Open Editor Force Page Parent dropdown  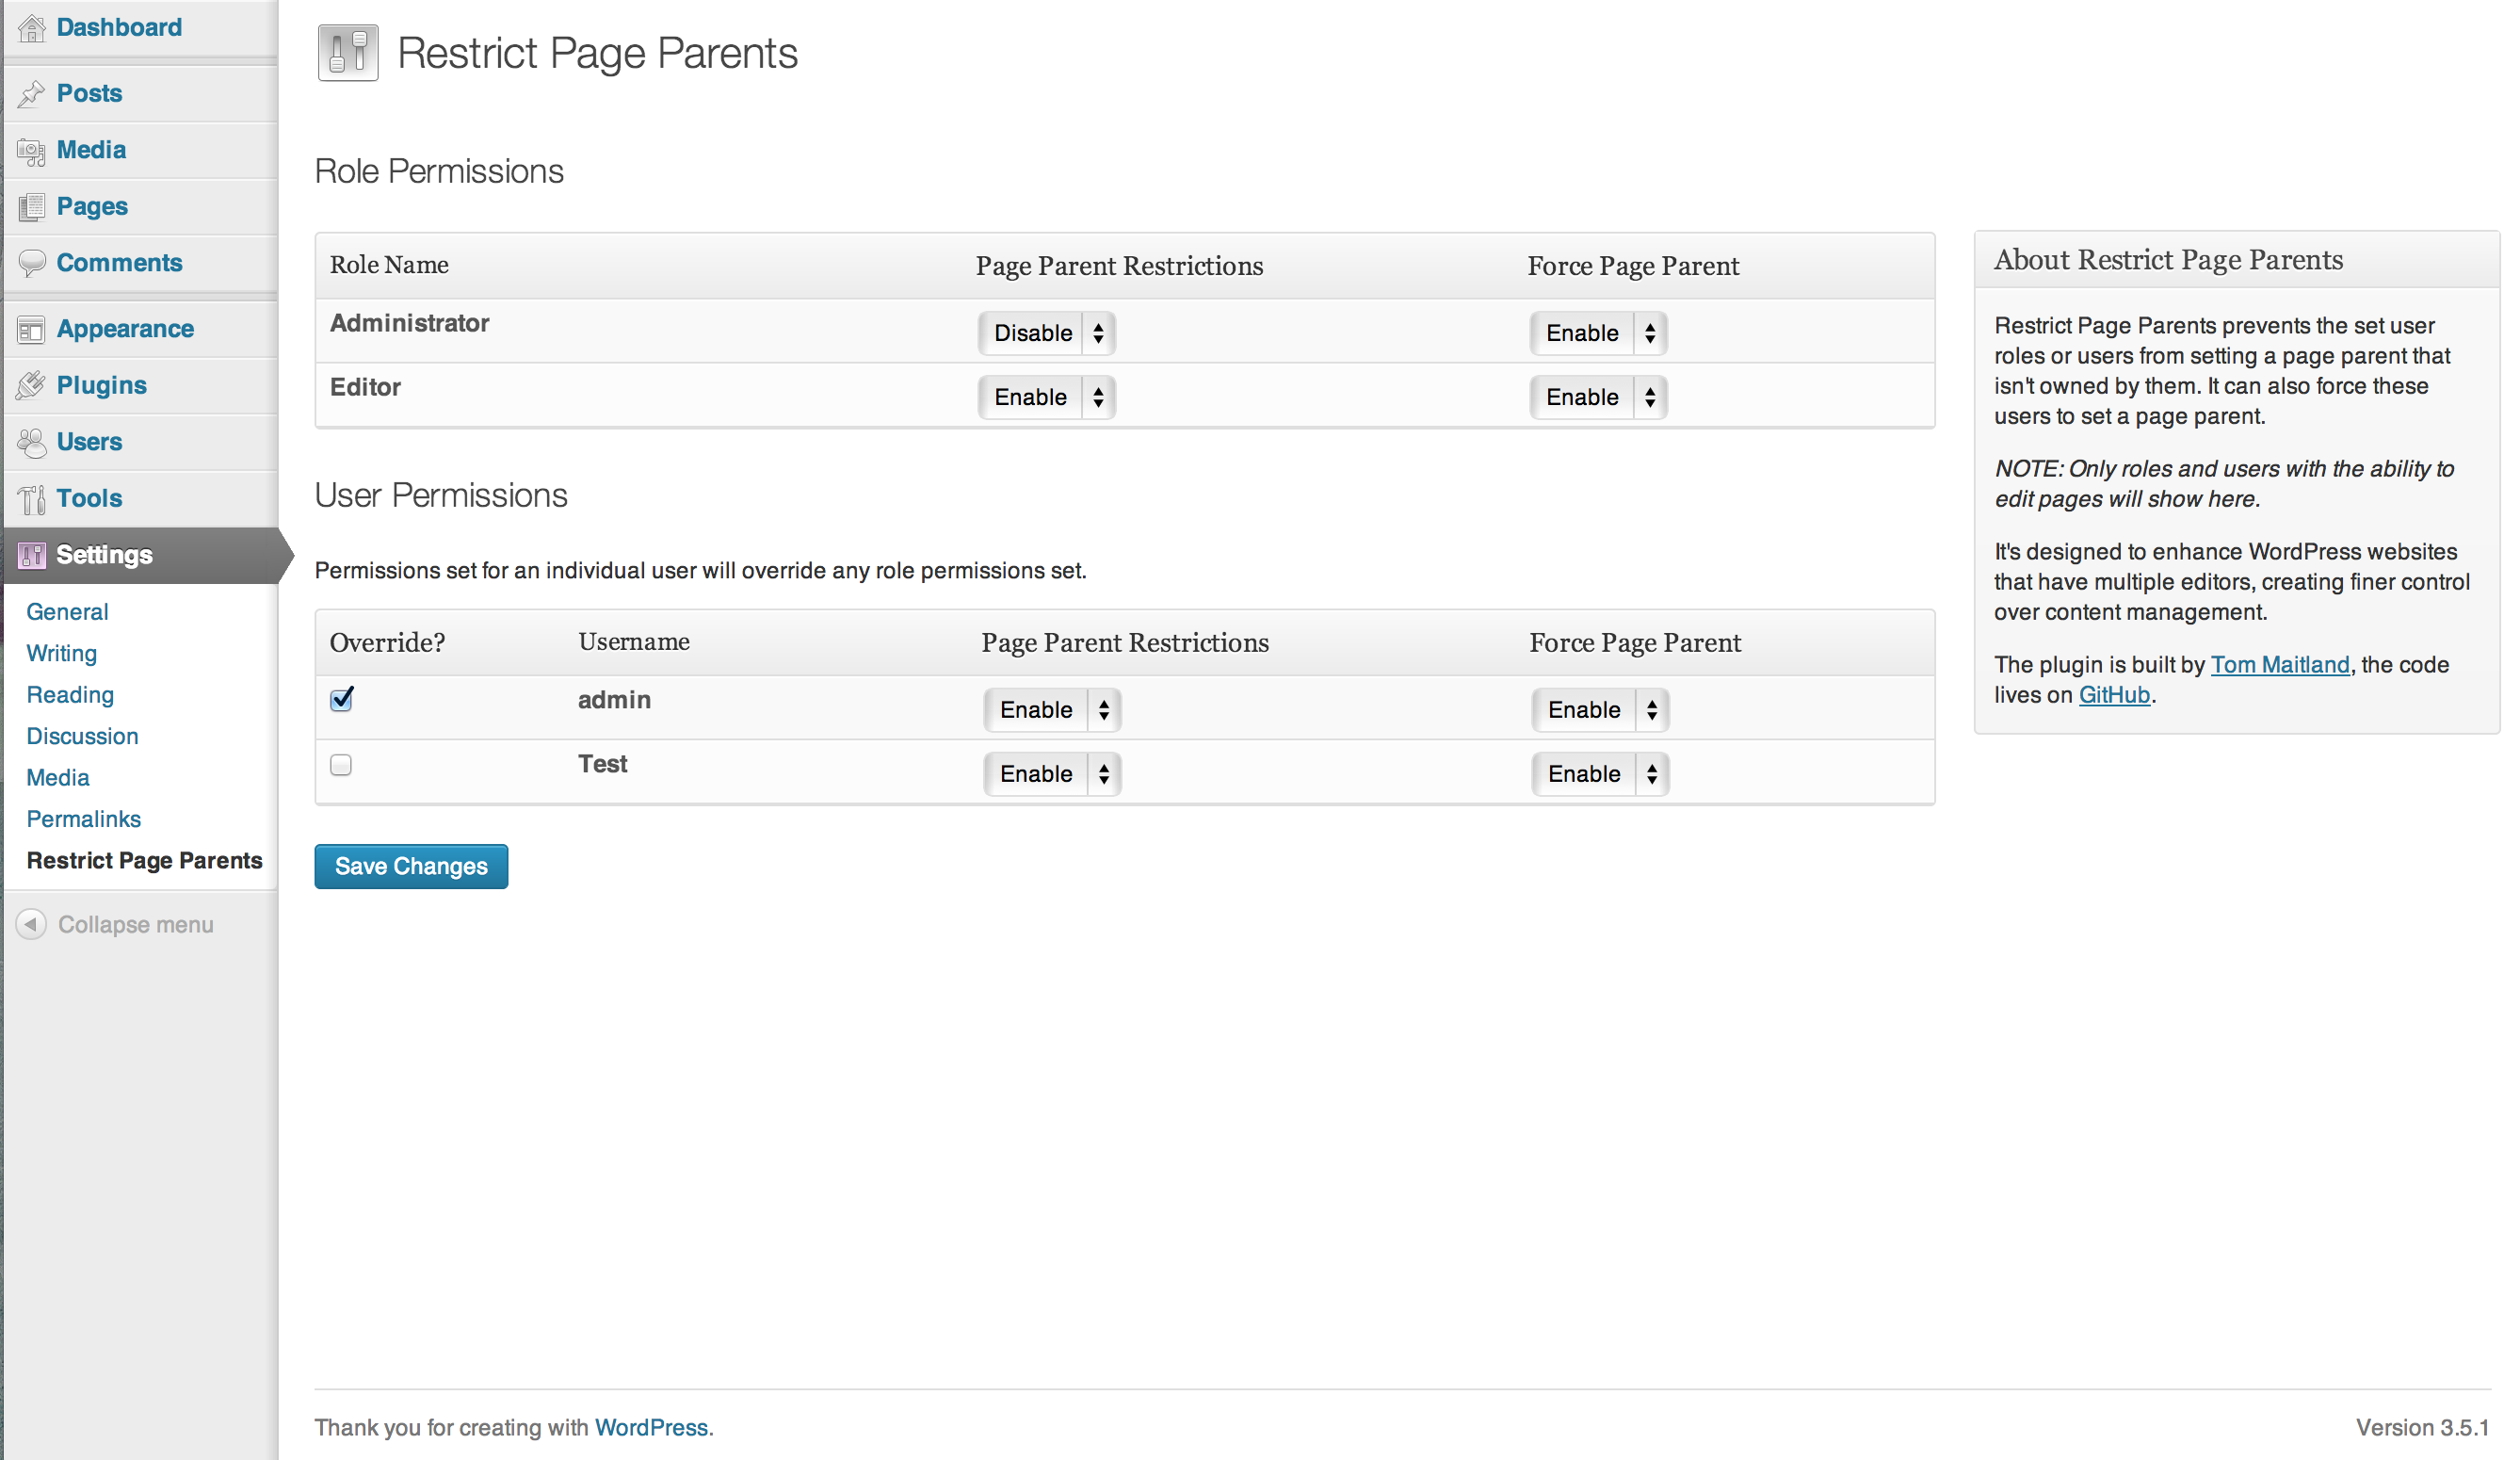(x=1598, y=397)
